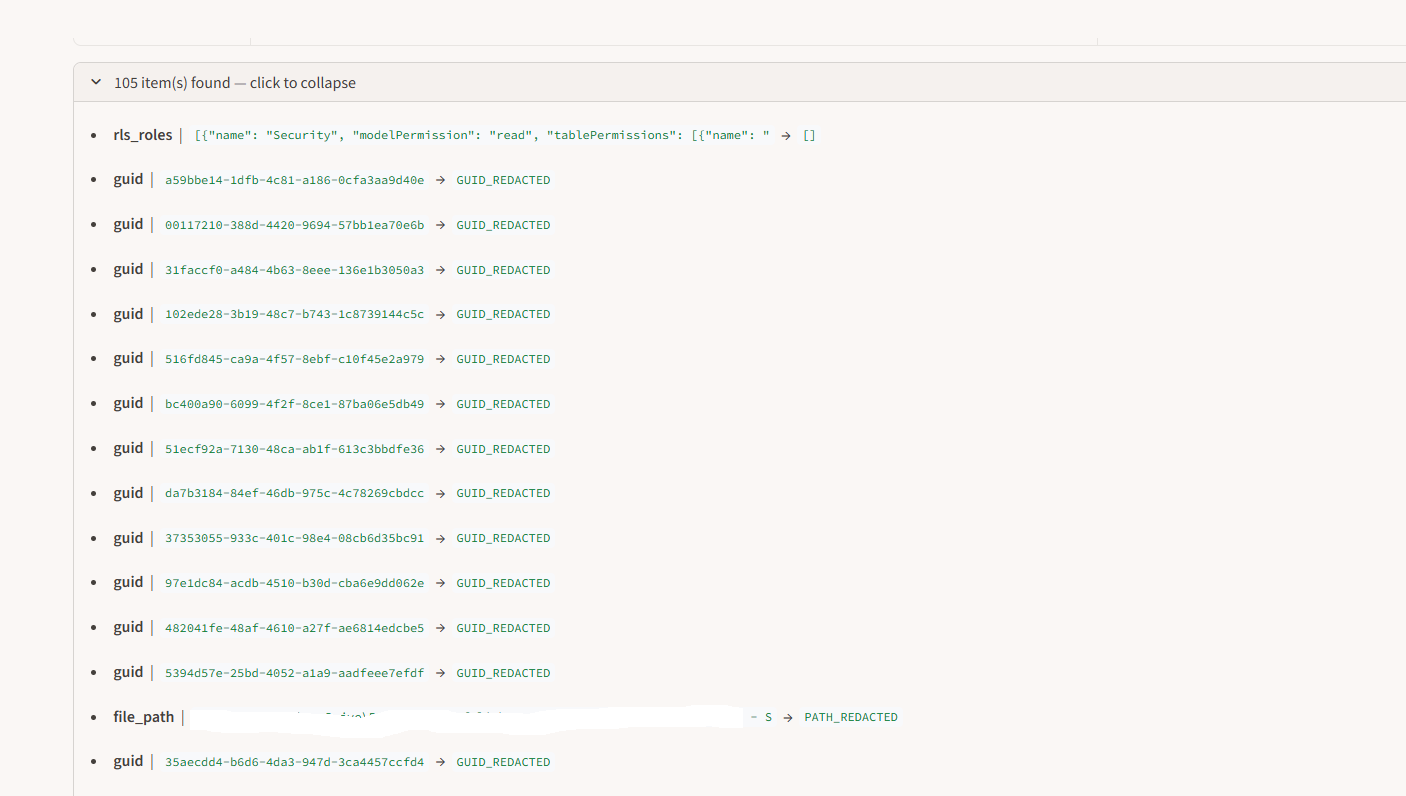Click the arrow icon on the 00117210 guid row
This screenshot has width=1406, height=796.
click(x=440, y=224)
